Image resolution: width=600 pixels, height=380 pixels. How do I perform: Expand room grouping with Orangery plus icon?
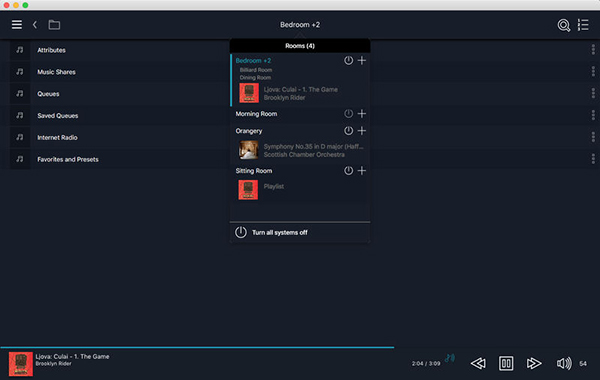tap(362, 131)
